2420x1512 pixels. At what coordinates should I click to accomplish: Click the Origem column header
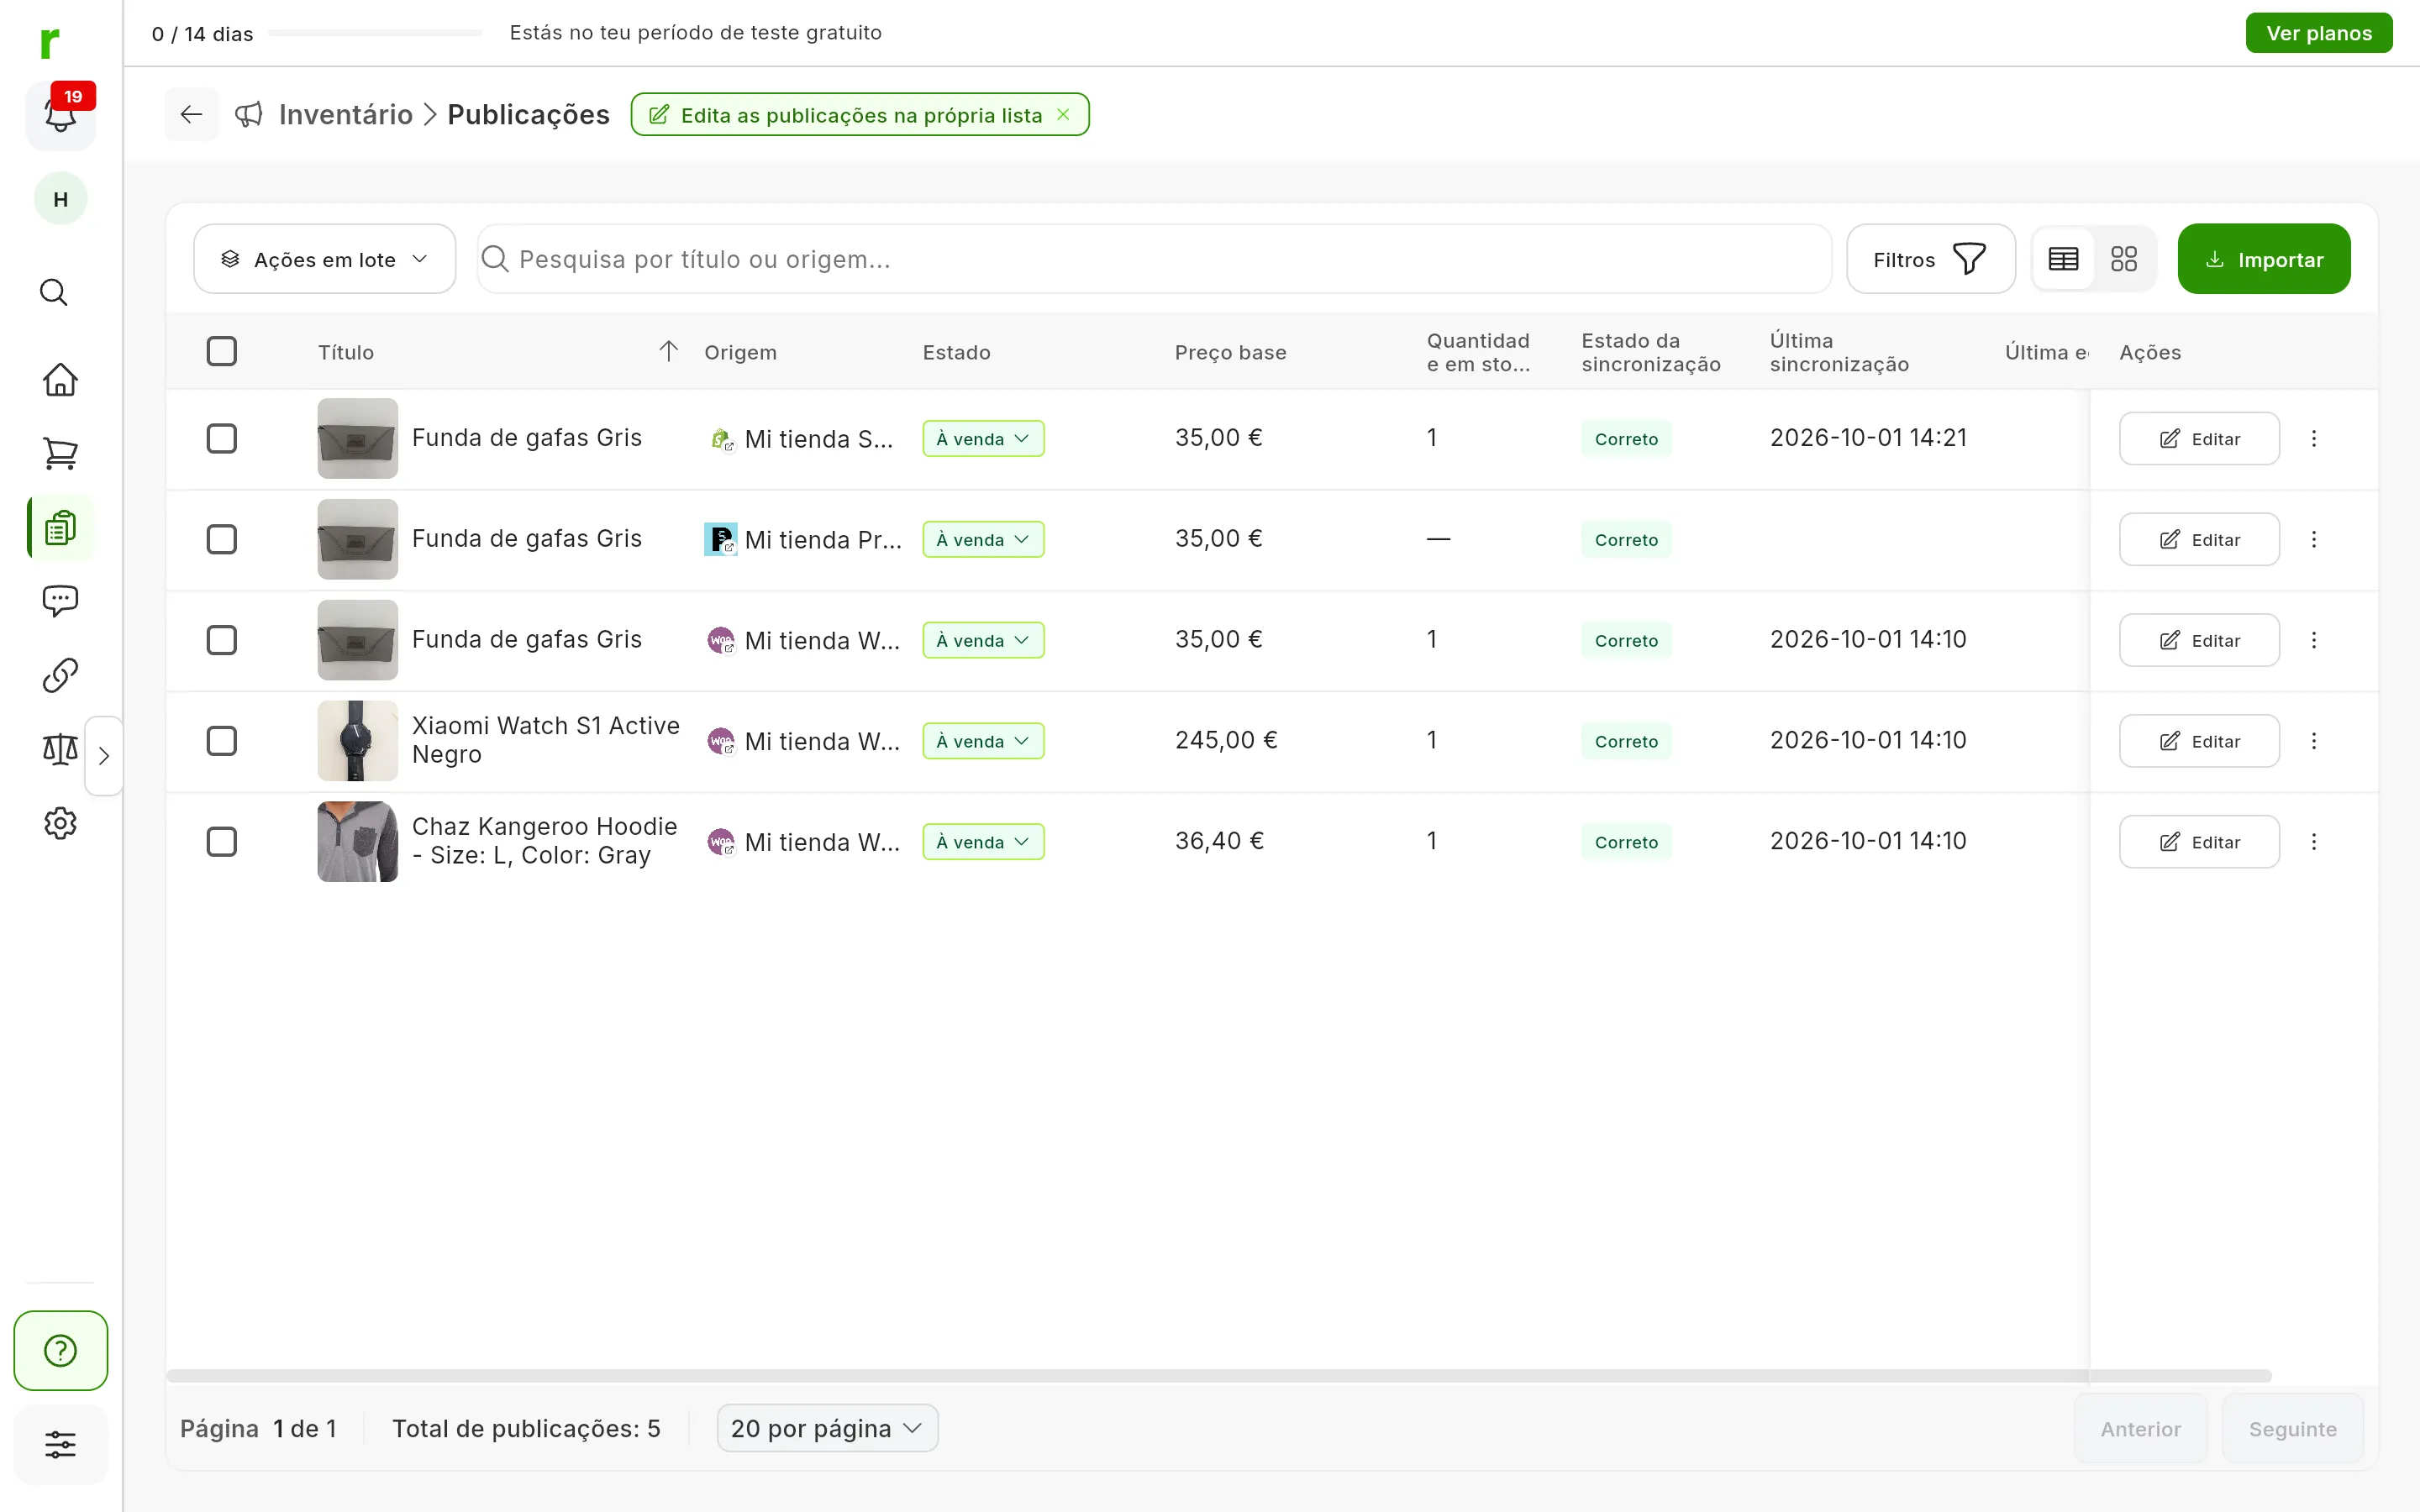point(740,352)
